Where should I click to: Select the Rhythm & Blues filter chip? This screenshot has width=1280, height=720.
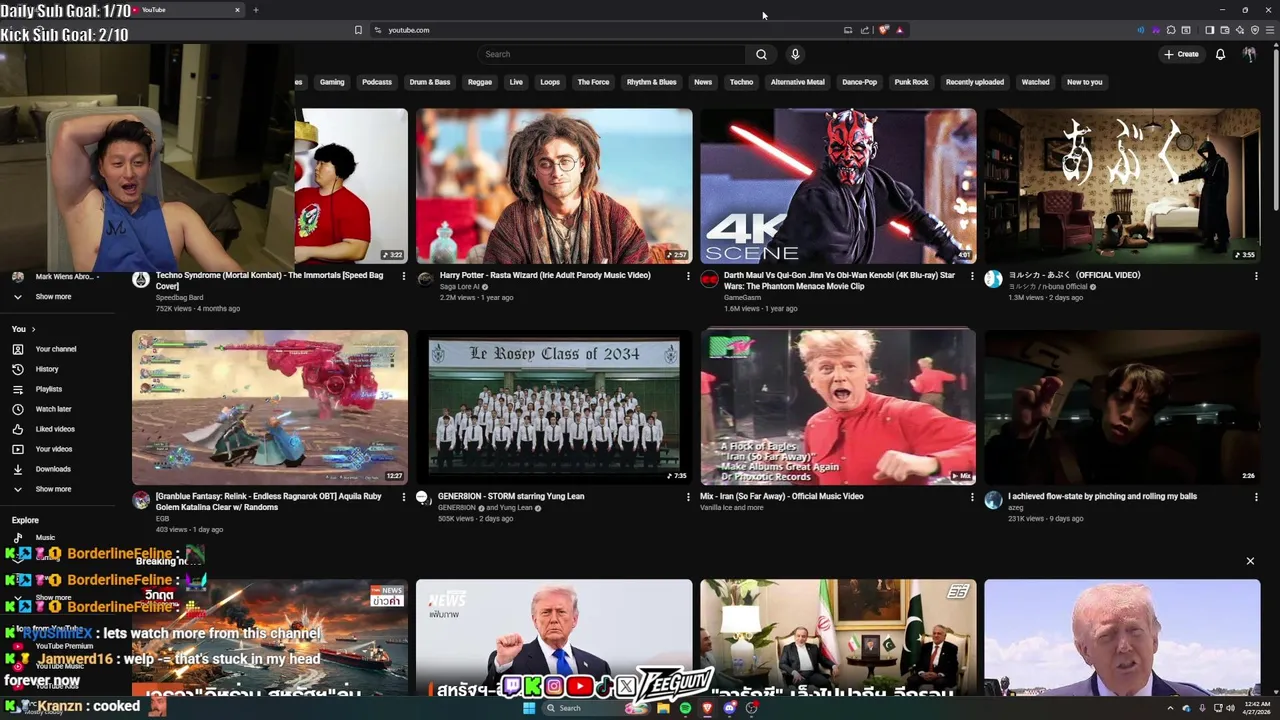[x=652, y=82]
